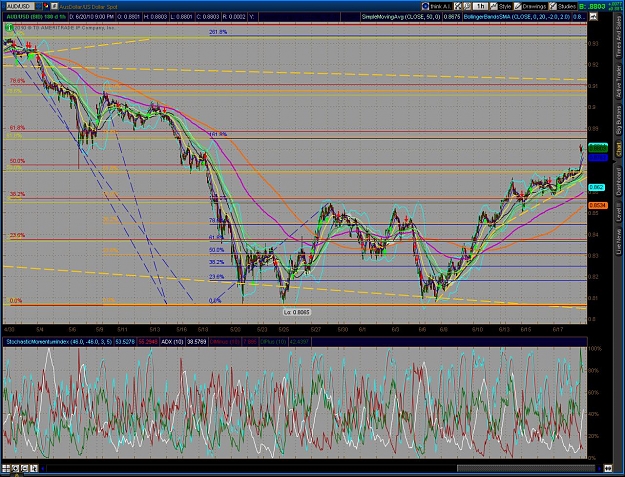Click the blue 161.8% Fibonacci label

218,134
